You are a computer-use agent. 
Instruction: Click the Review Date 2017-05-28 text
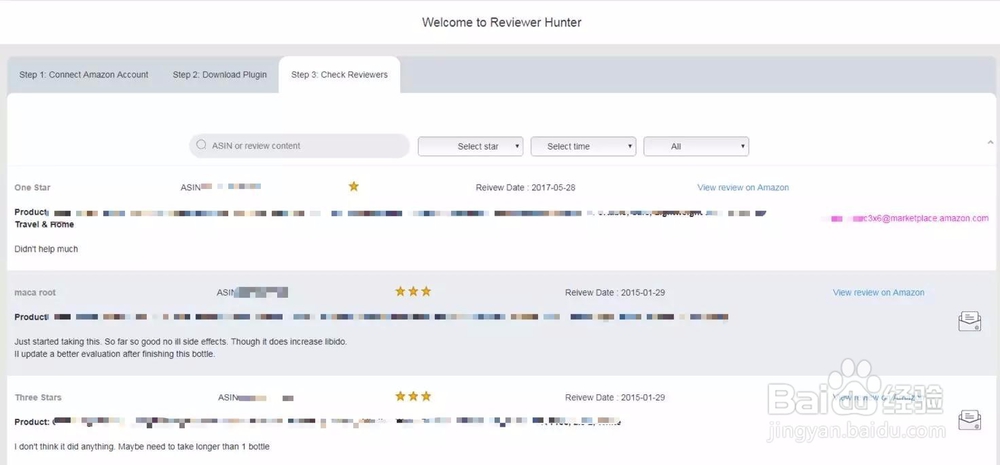click(x=526, y=188)
